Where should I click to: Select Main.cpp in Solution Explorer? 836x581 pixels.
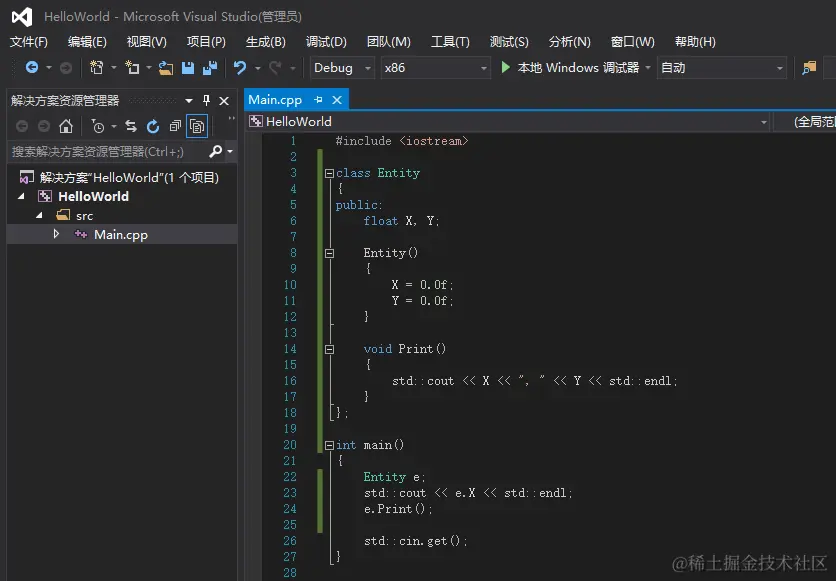[121, 235]
